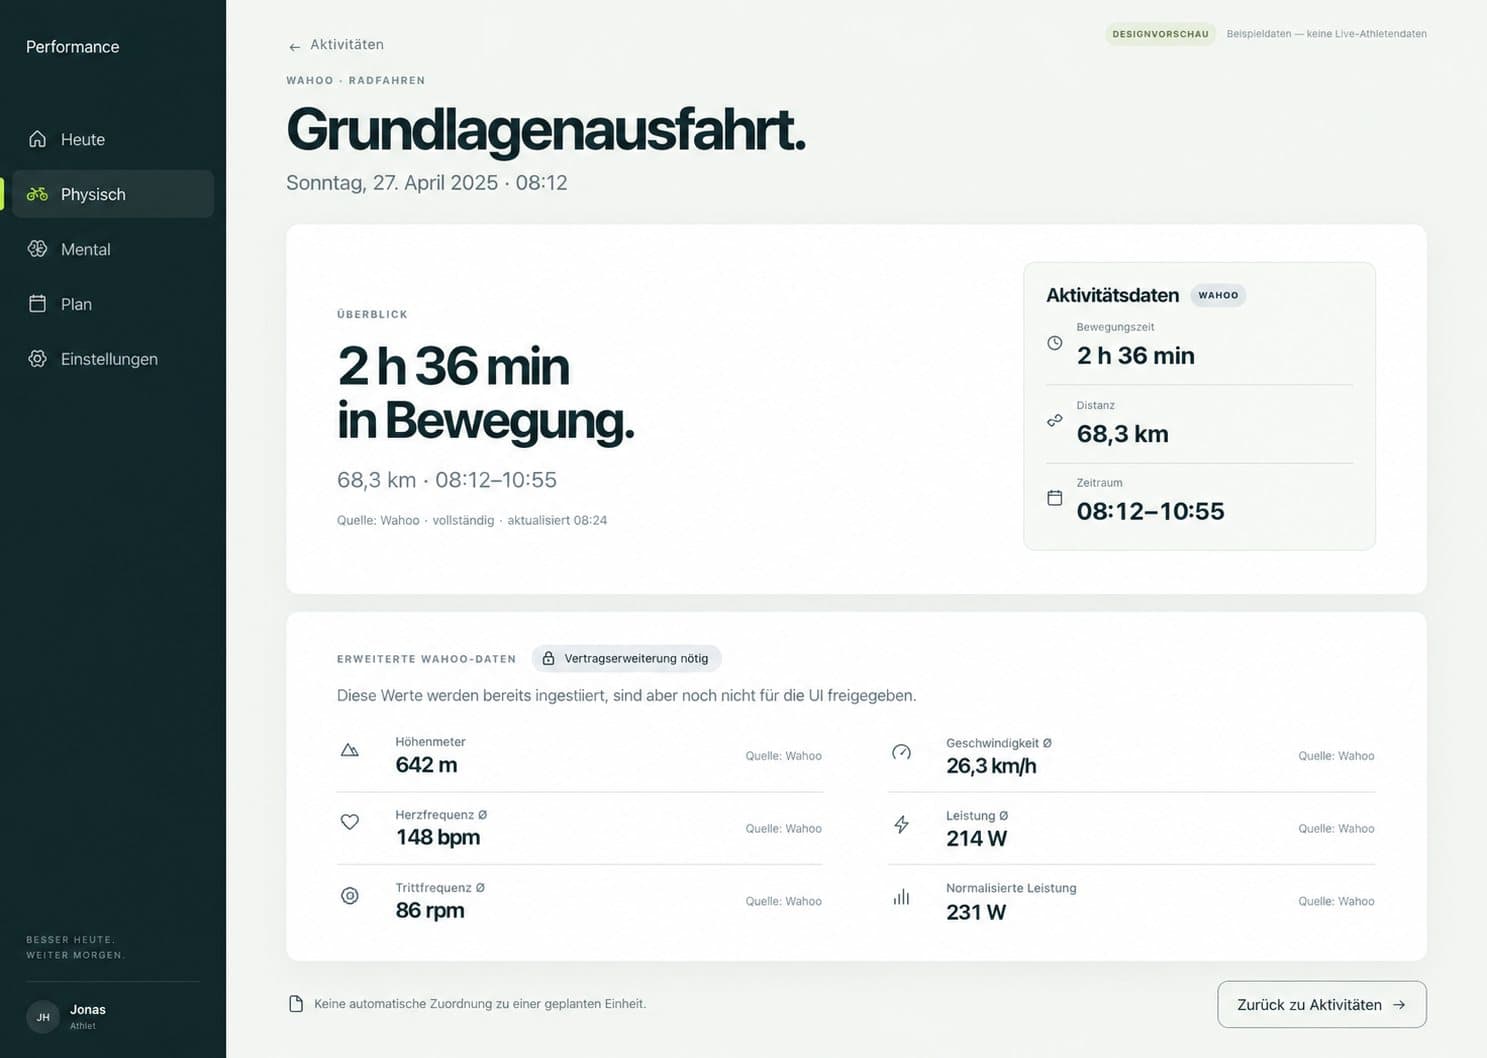Click the 148 bpm heart rate value
This screenshot has height=1058, width=1487.
coord(438,837)
